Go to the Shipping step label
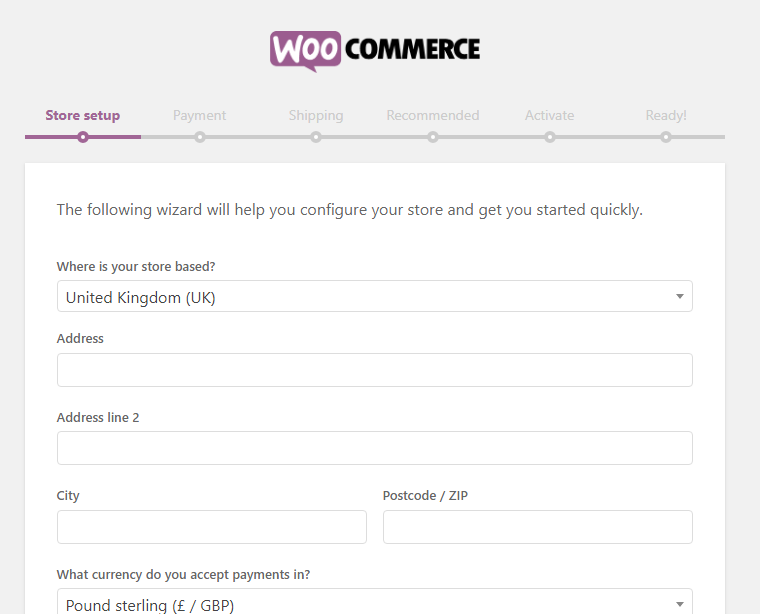Viewport: 760px width, 614px height. (316, 115)
